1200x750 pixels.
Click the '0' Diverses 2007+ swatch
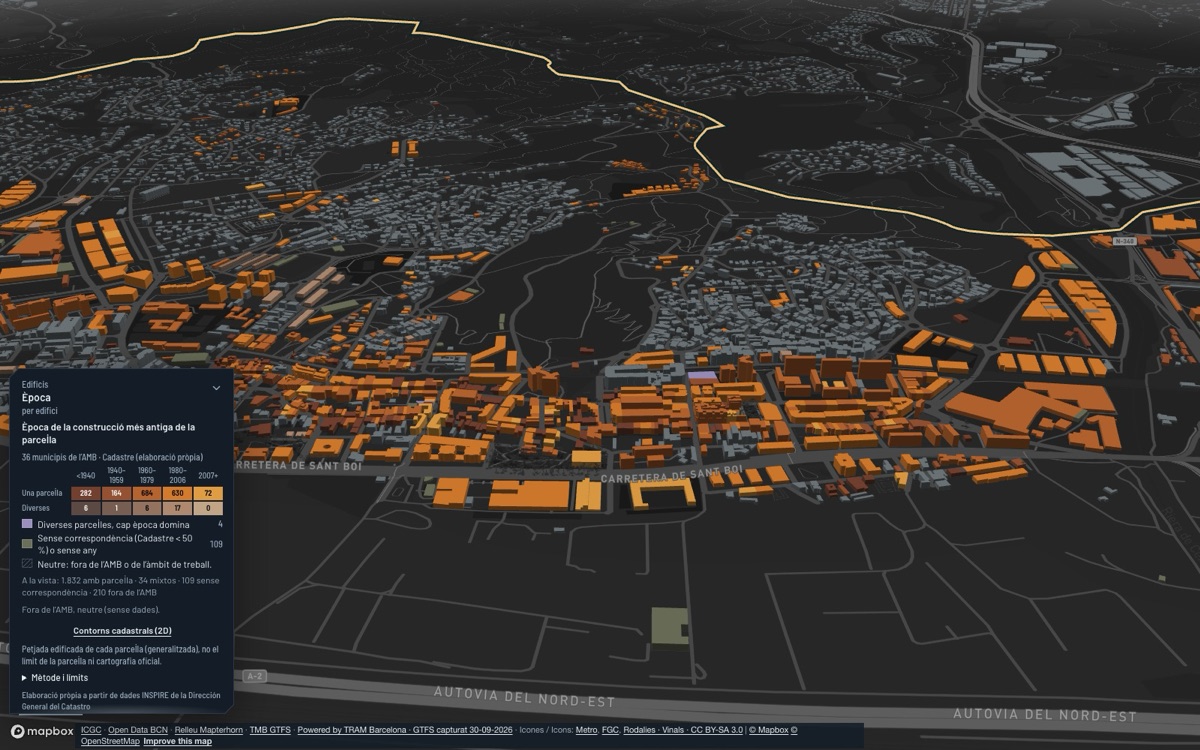click(208, 508)
